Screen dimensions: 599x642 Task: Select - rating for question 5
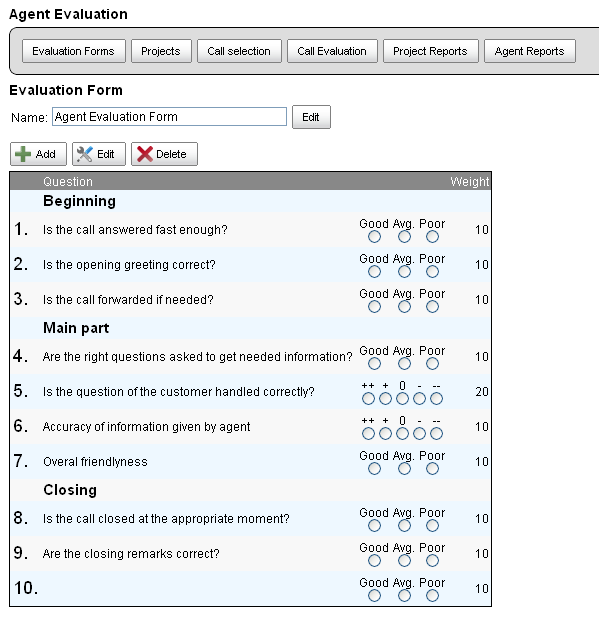(419, 399)
